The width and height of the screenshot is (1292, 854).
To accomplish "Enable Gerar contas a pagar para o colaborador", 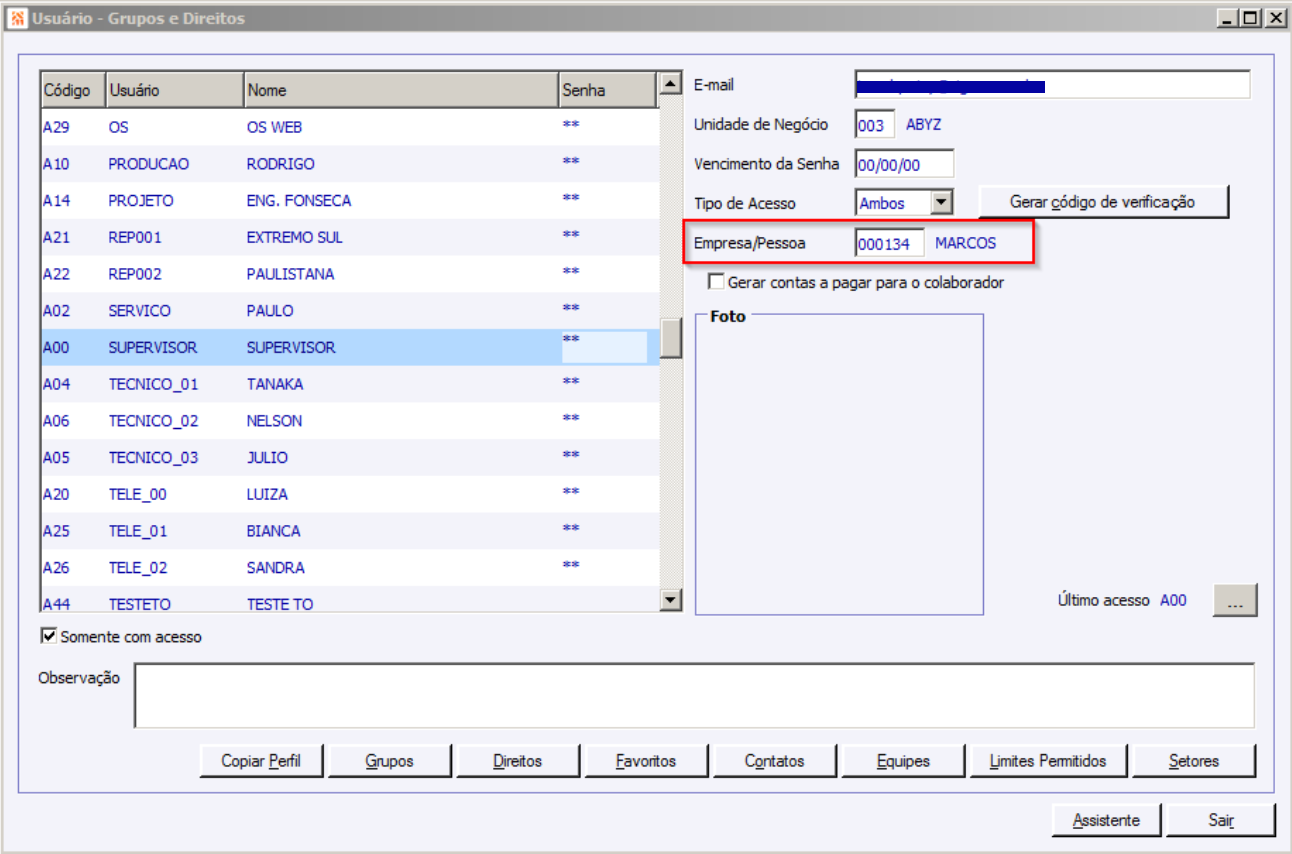I will 715,282.
